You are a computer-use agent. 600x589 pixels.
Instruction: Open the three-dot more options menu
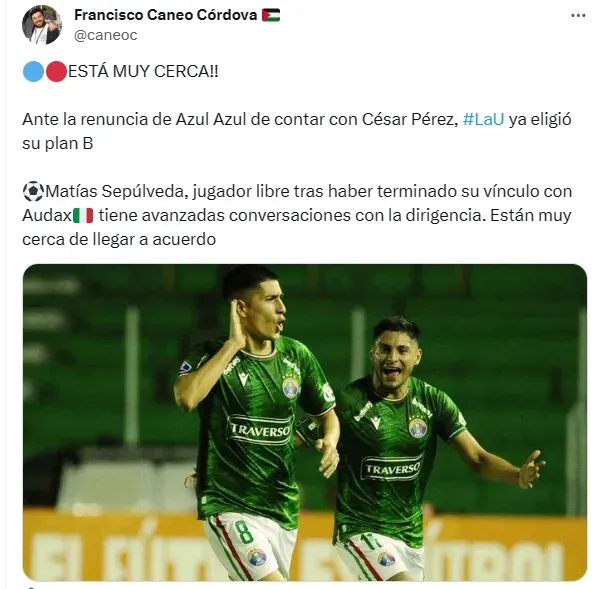click(x=578, y=16)
